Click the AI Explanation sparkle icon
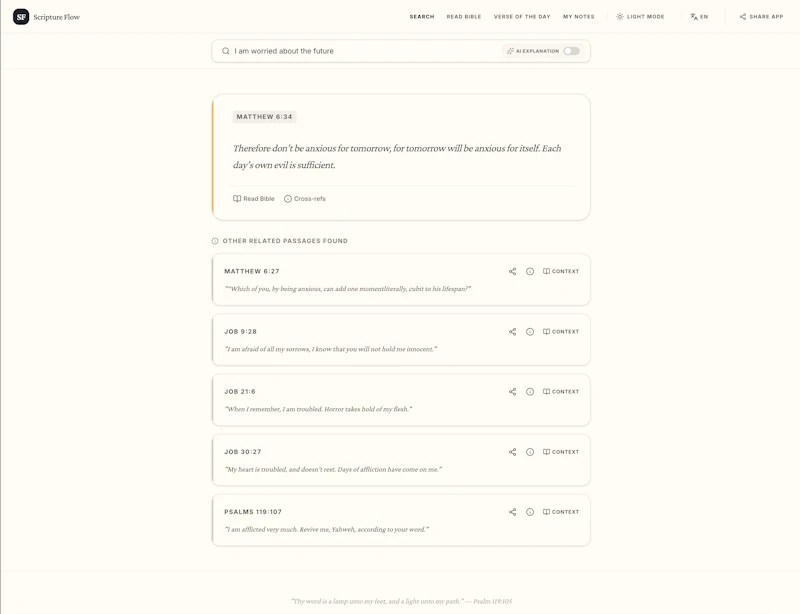The width and height of the screenshot is (800, 614). (x=510, y=51)
